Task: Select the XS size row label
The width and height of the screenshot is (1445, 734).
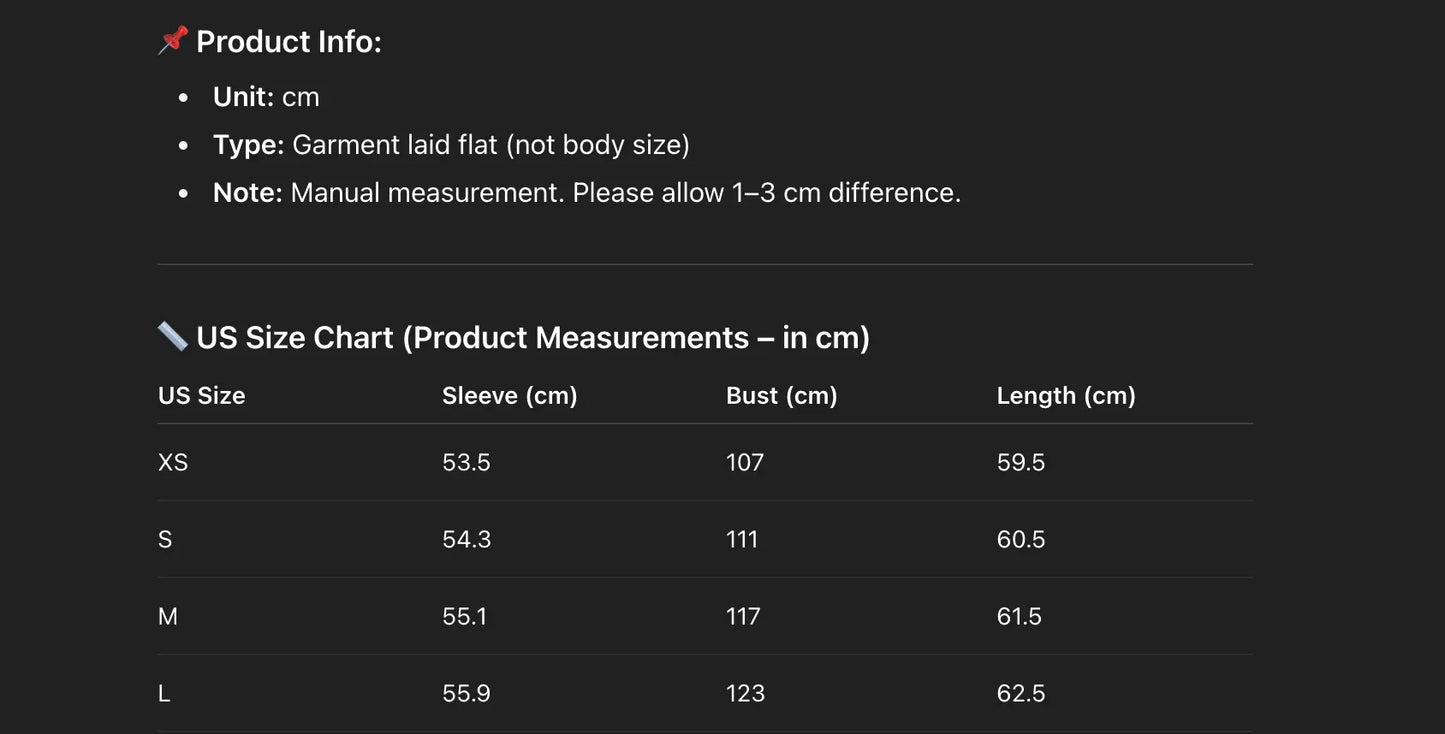Action: pos(173,463)
